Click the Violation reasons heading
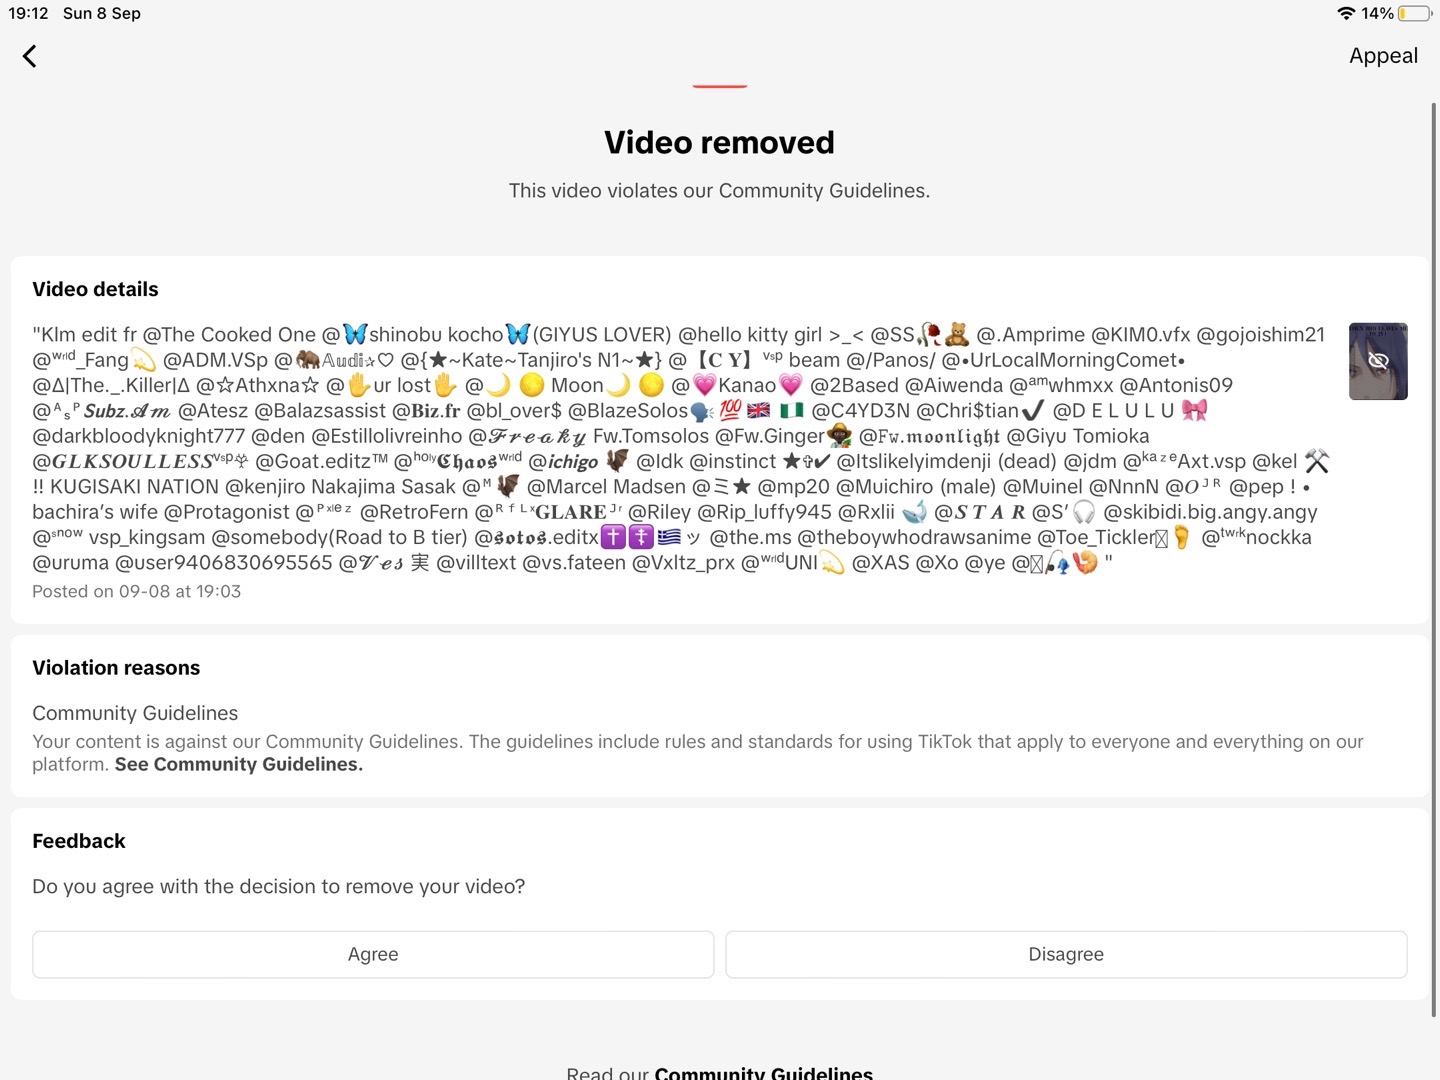 (116, 668)
